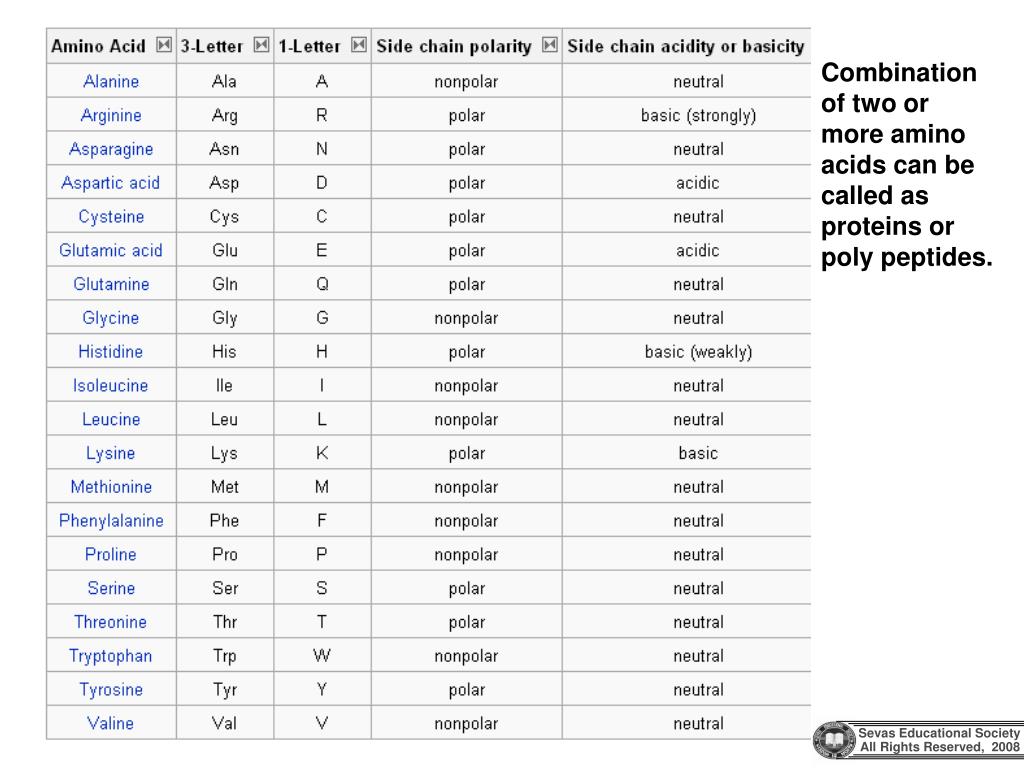Image resolution: width=1024 pixels, height=768 pixels.
Task: Click the sort icon beside 3-Letter header
Action: [x=261, y=46]
